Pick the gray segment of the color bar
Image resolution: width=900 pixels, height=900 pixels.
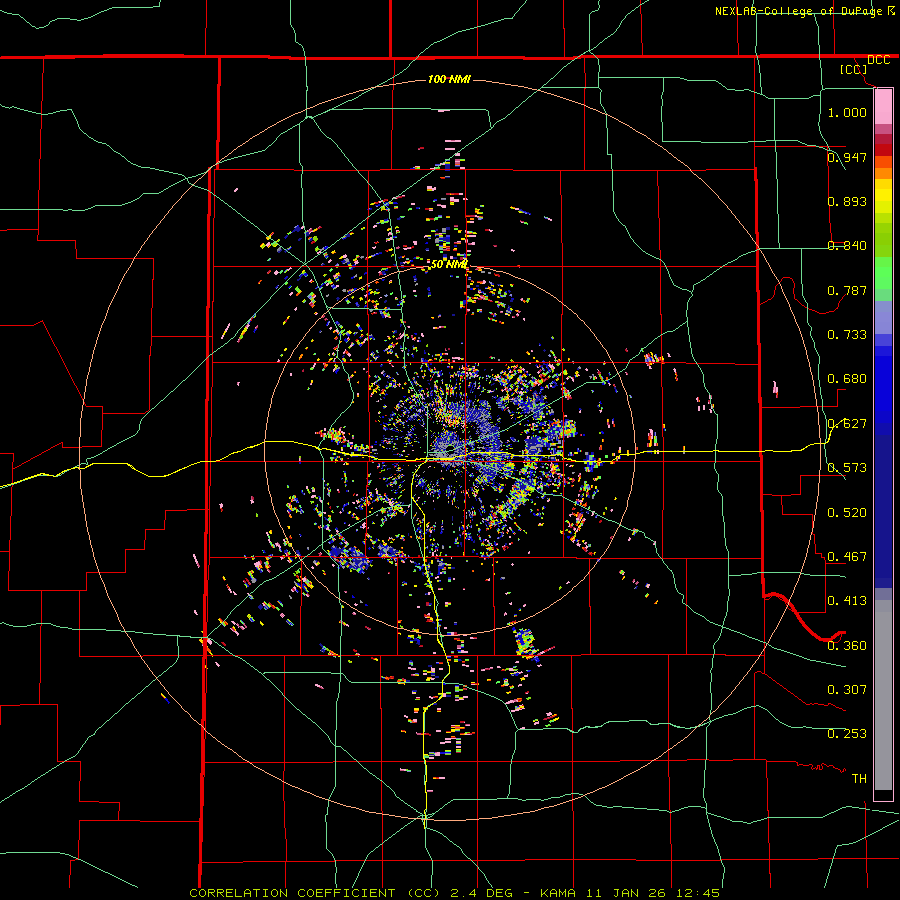pos(883,695)
